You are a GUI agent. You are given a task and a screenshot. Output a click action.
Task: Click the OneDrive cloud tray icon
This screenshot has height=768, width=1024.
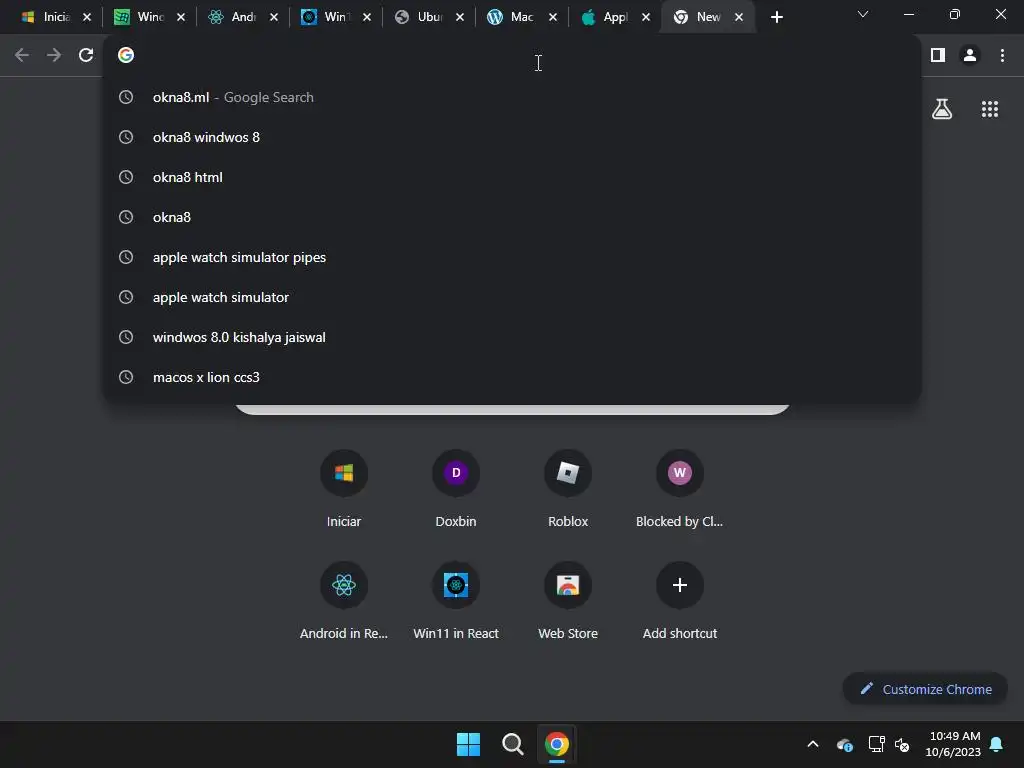(844, 744)
